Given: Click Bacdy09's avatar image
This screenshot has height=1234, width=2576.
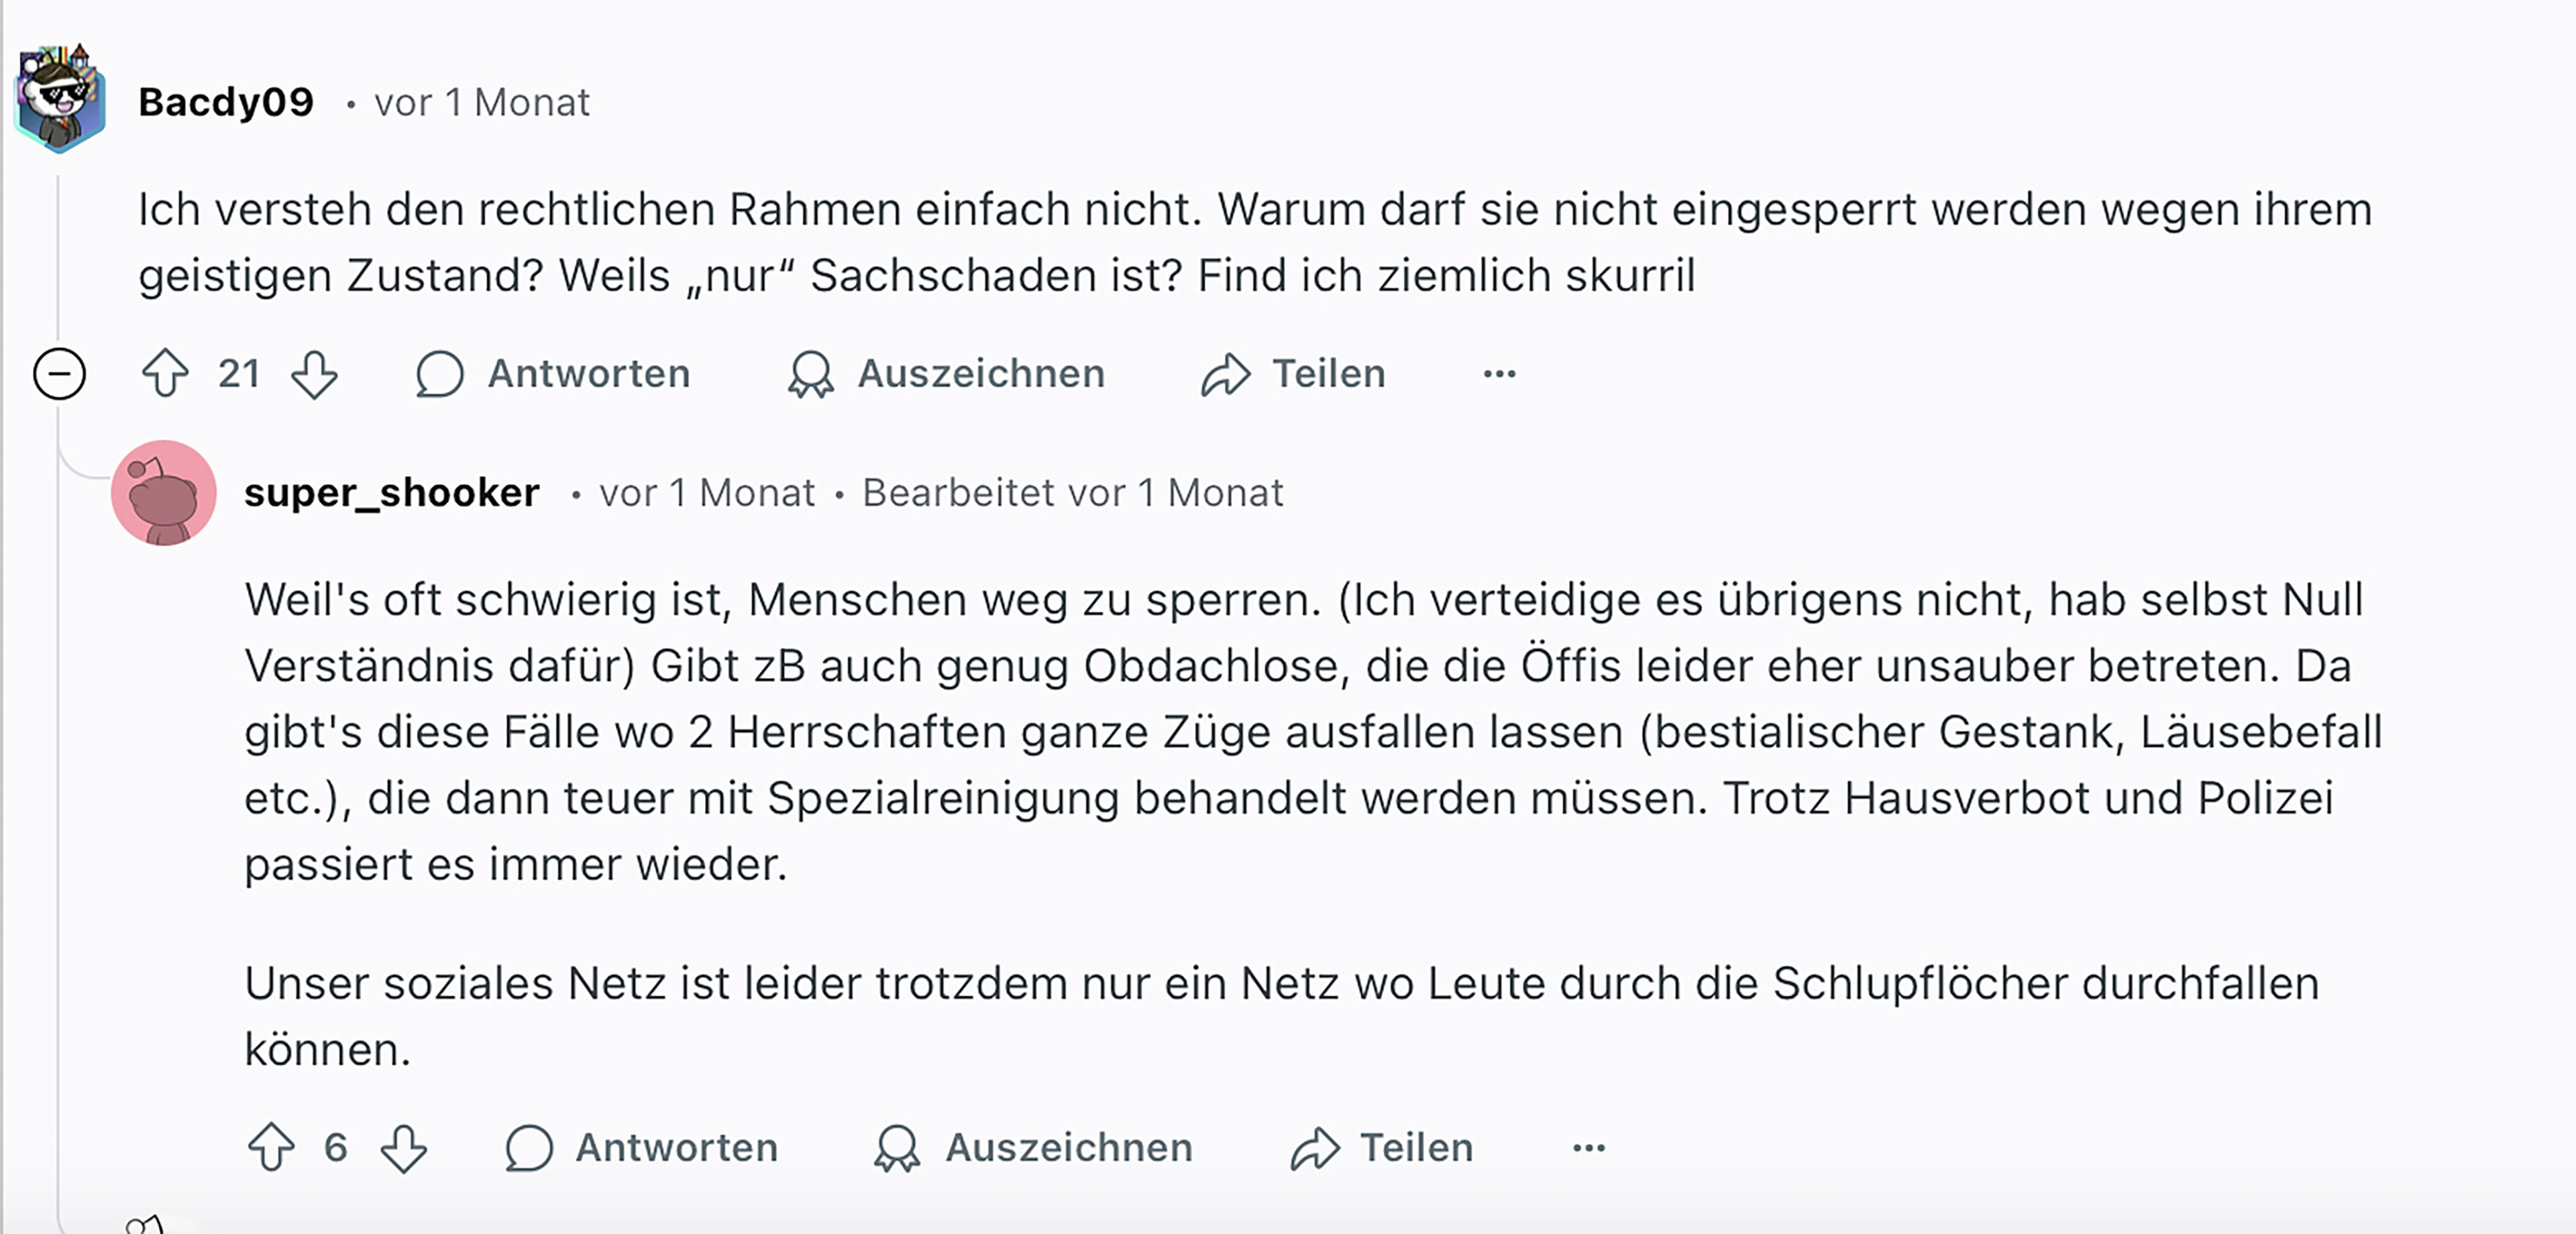Looking at the screenshot, I should tap(60, 98).
